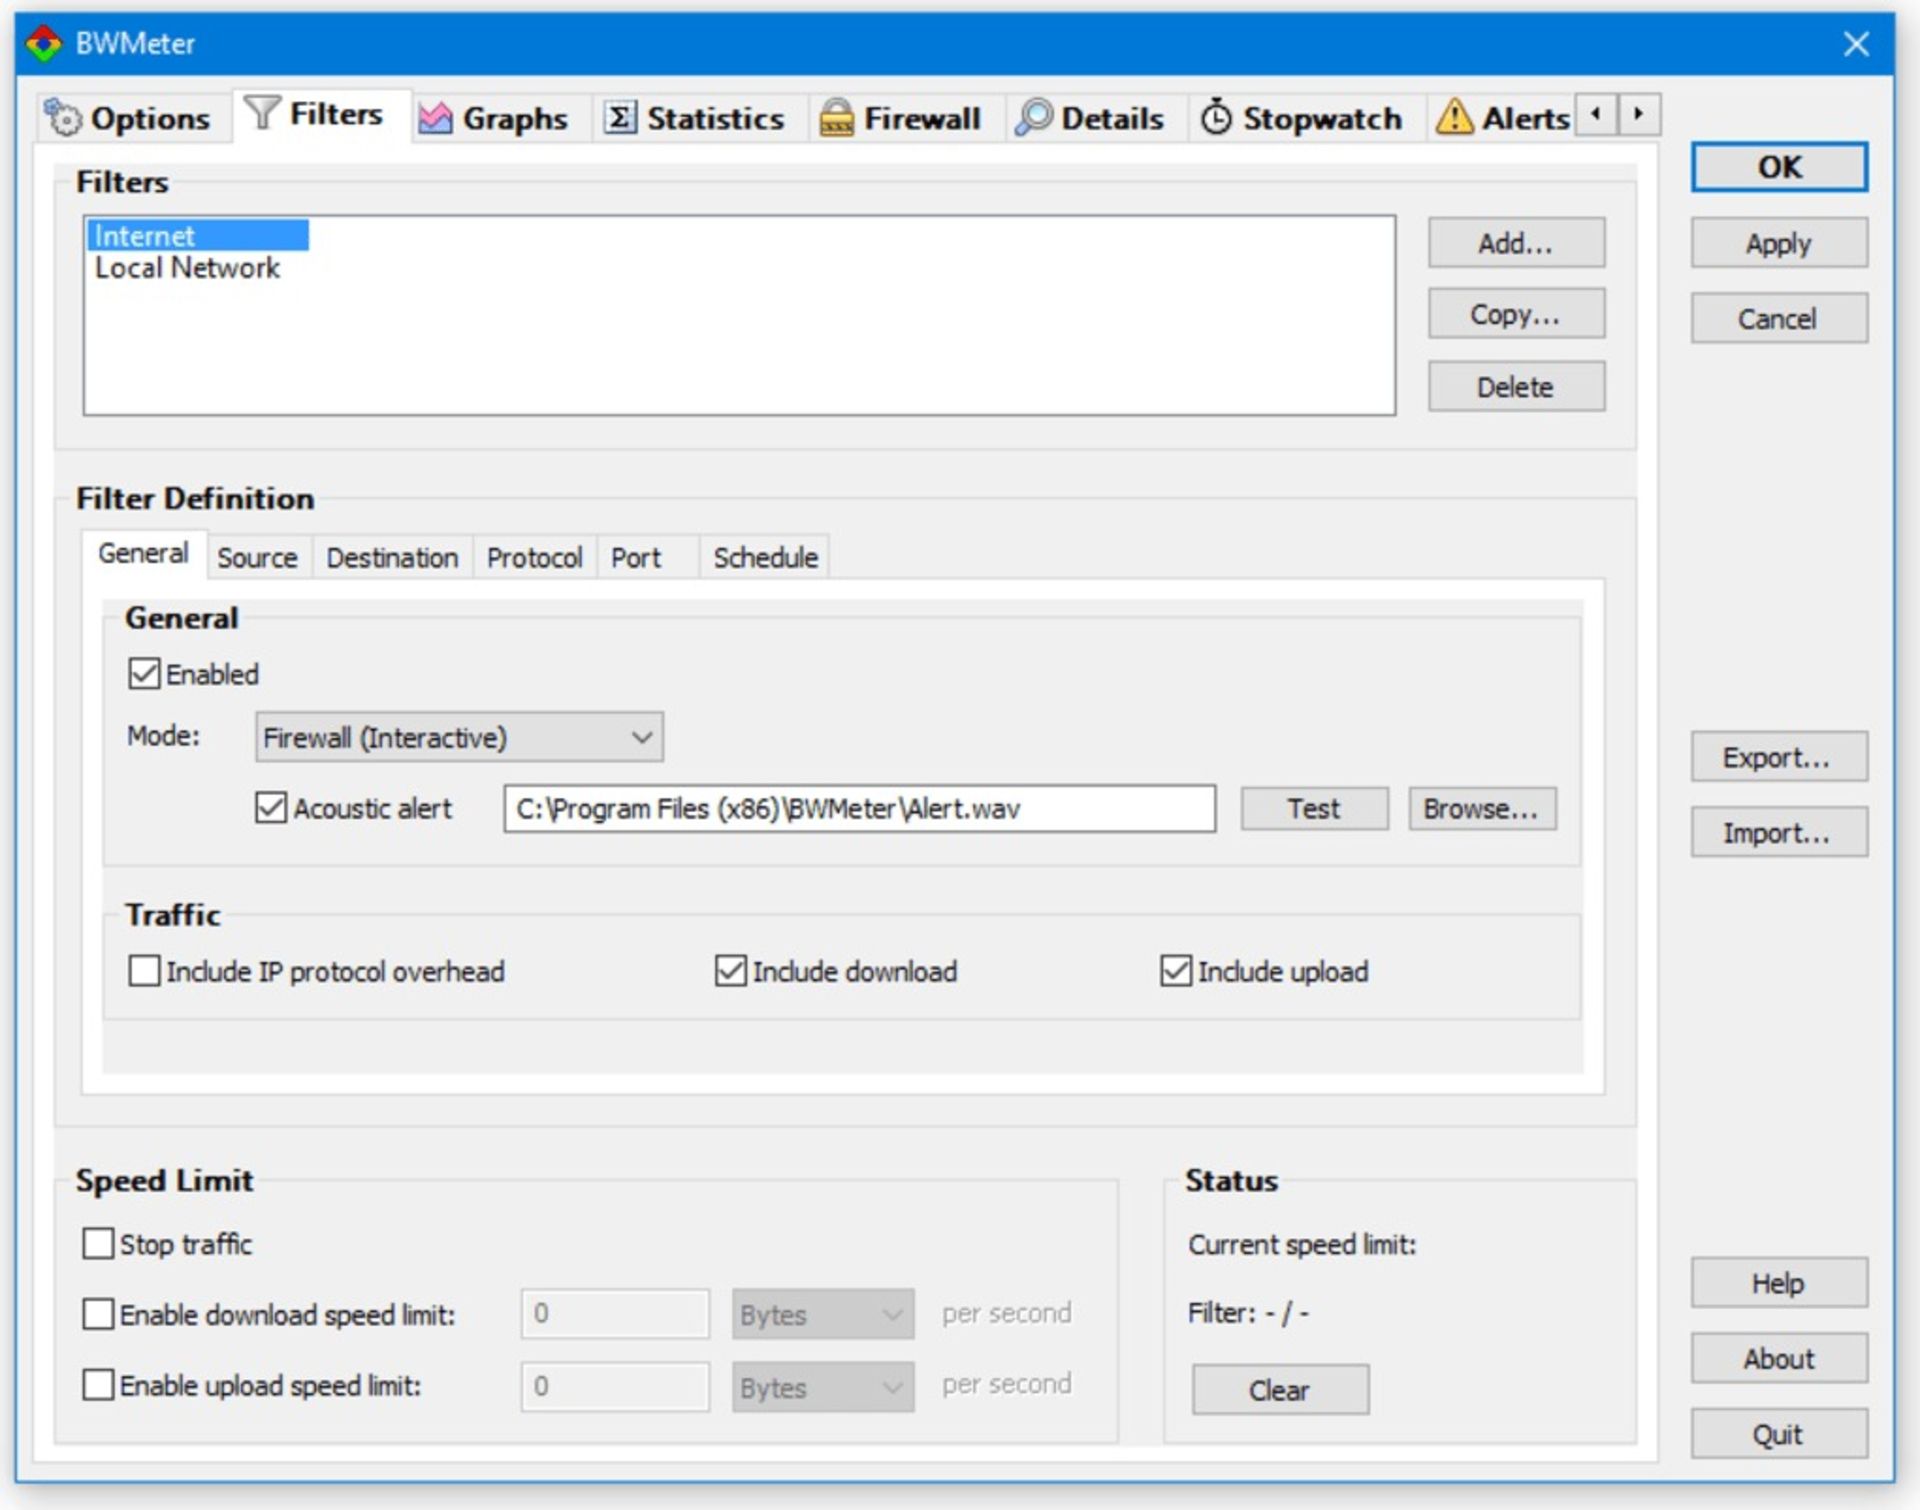Screen dimensions: 1920x1510
Task: Click the Options gear icon
Action: click(63, 118)
